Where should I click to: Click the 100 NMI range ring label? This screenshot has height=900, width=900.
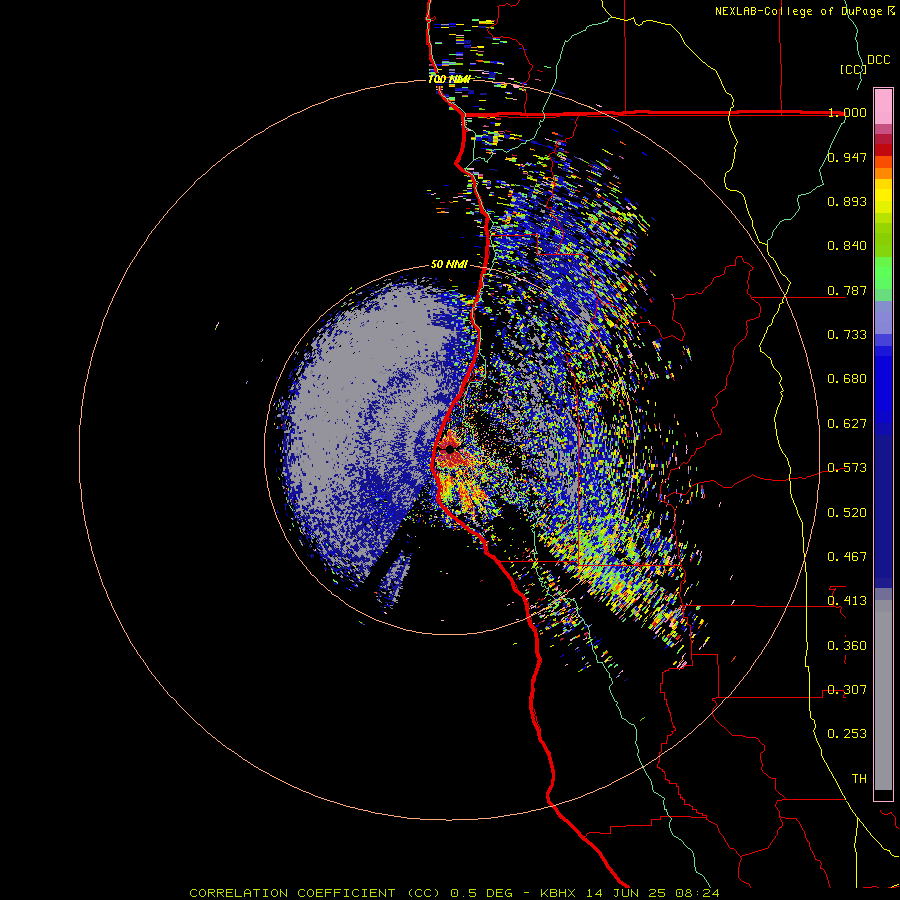(x=449, y=79)
